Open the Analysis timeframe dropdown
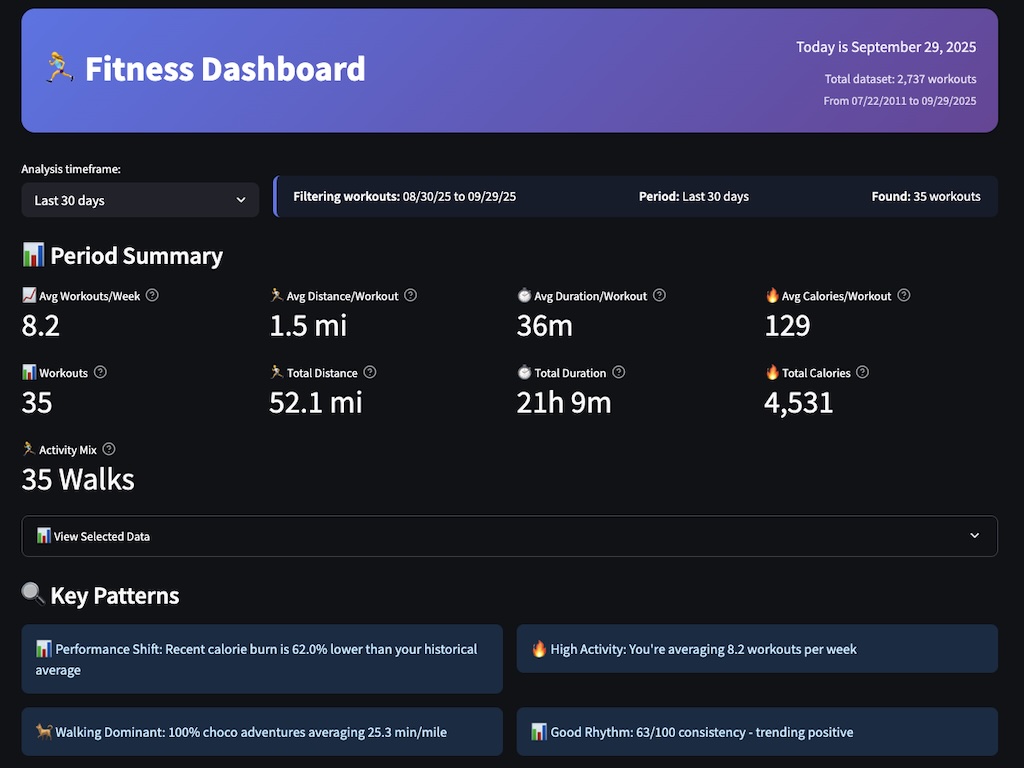The width and height of the screenshot is (1024, 768). coord(140,200)
